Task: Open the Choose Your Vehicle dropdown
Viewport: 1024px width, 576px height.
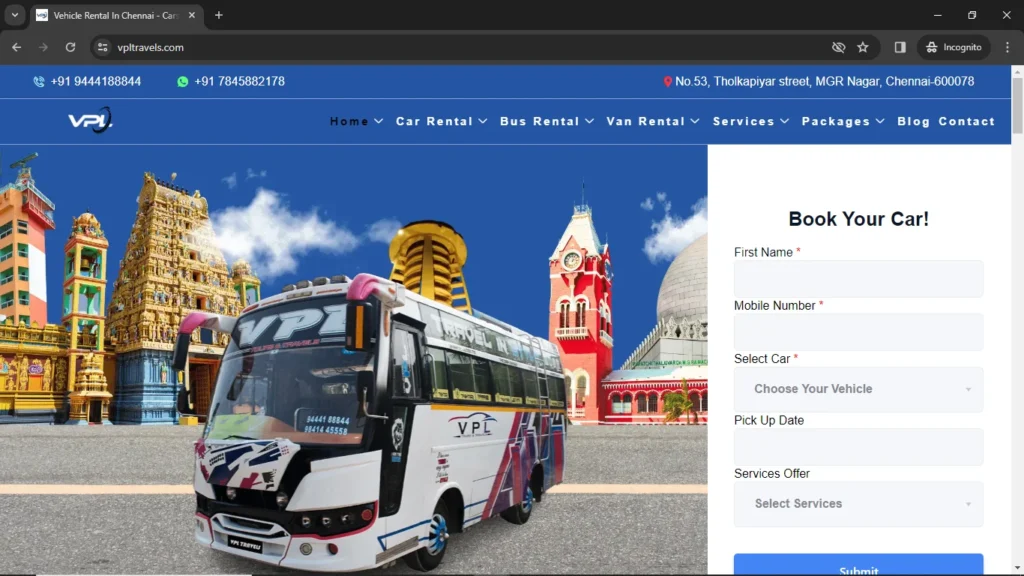Action: (857, 389)
